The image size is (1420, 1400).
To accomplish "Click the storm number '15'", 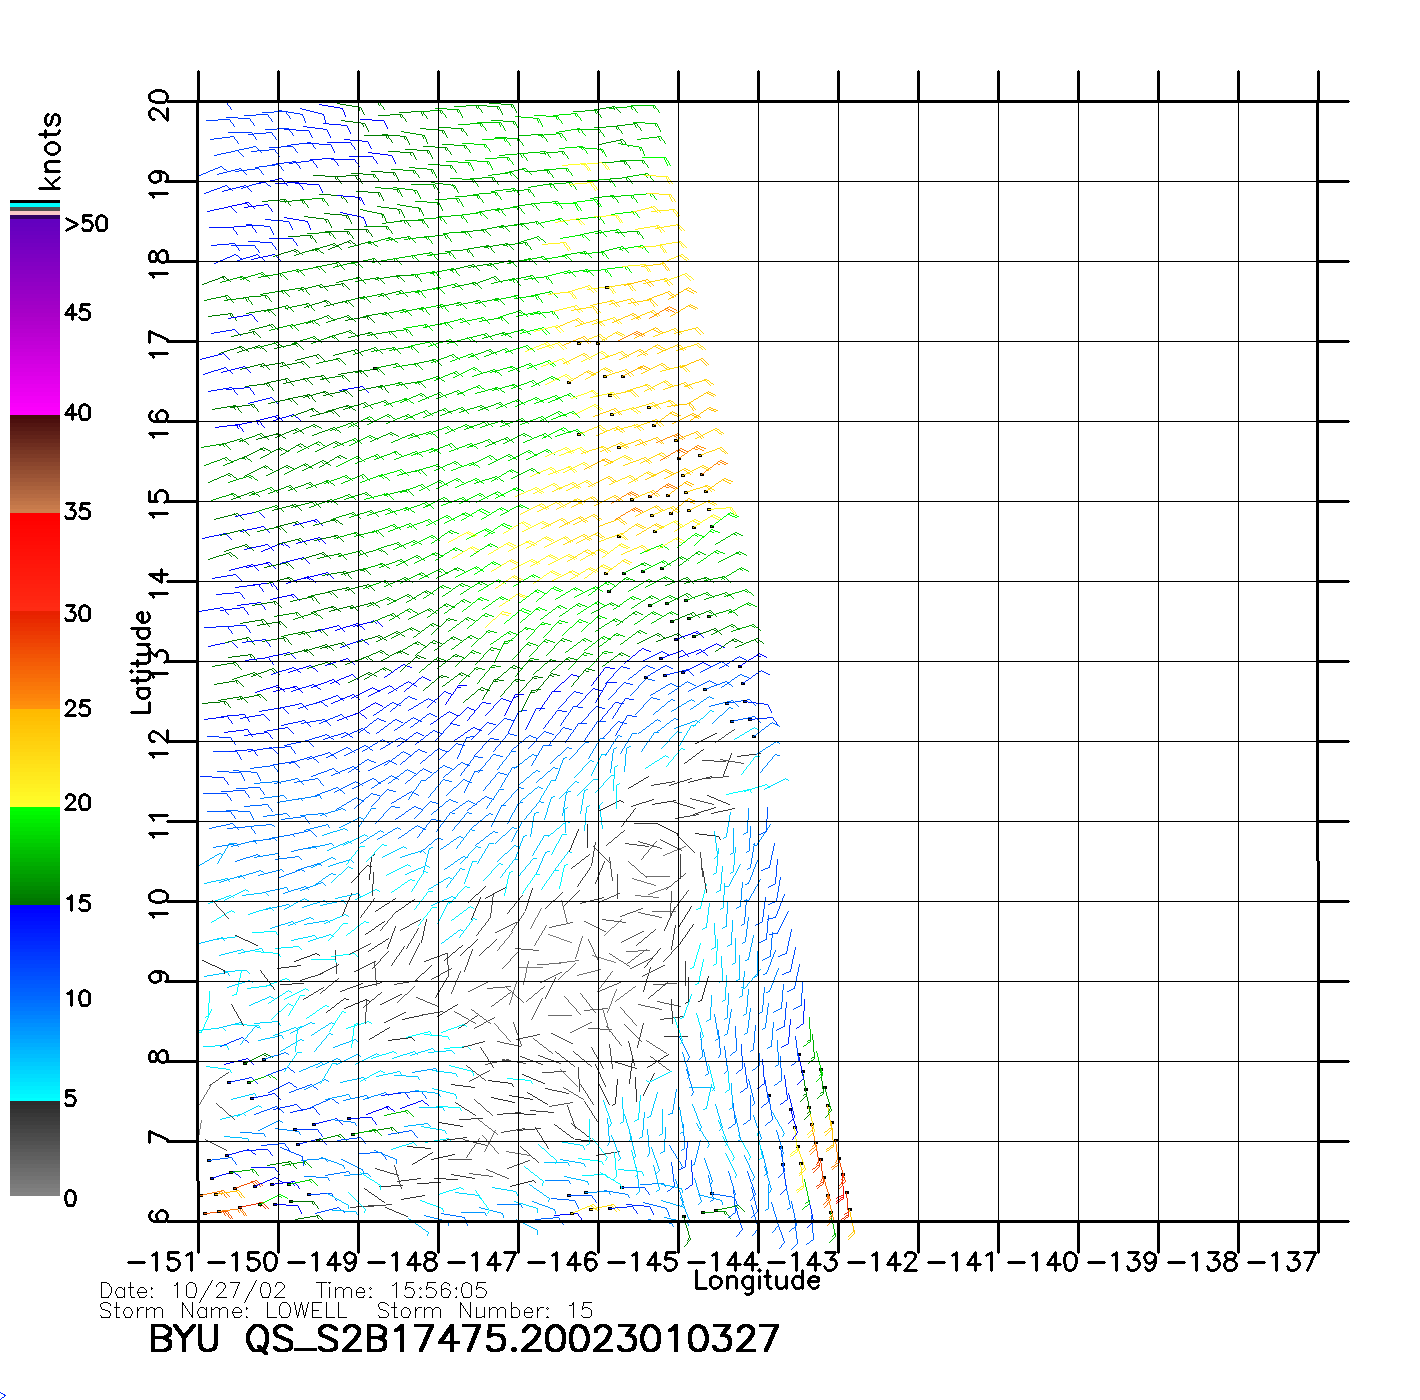I will (579, 1311).
